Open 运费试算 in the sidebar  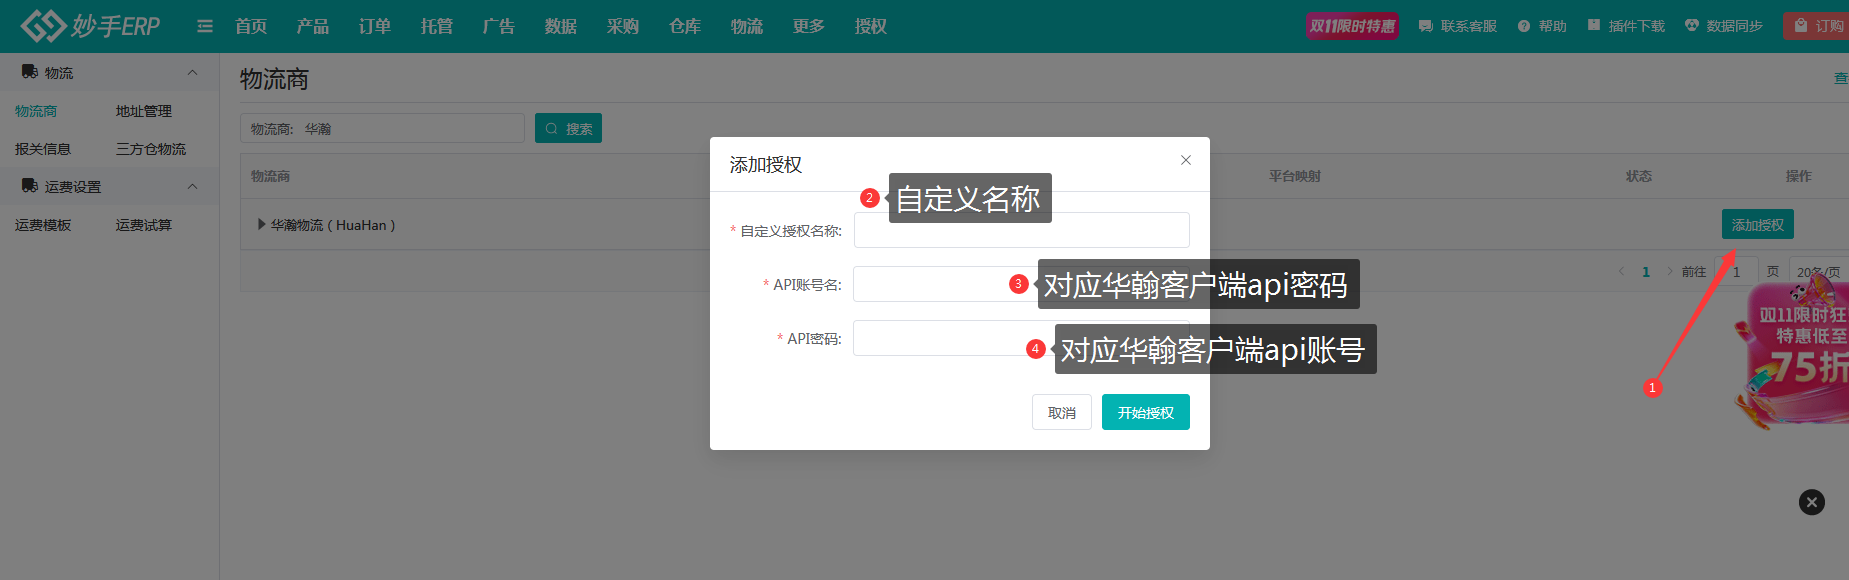pos(144,225)
